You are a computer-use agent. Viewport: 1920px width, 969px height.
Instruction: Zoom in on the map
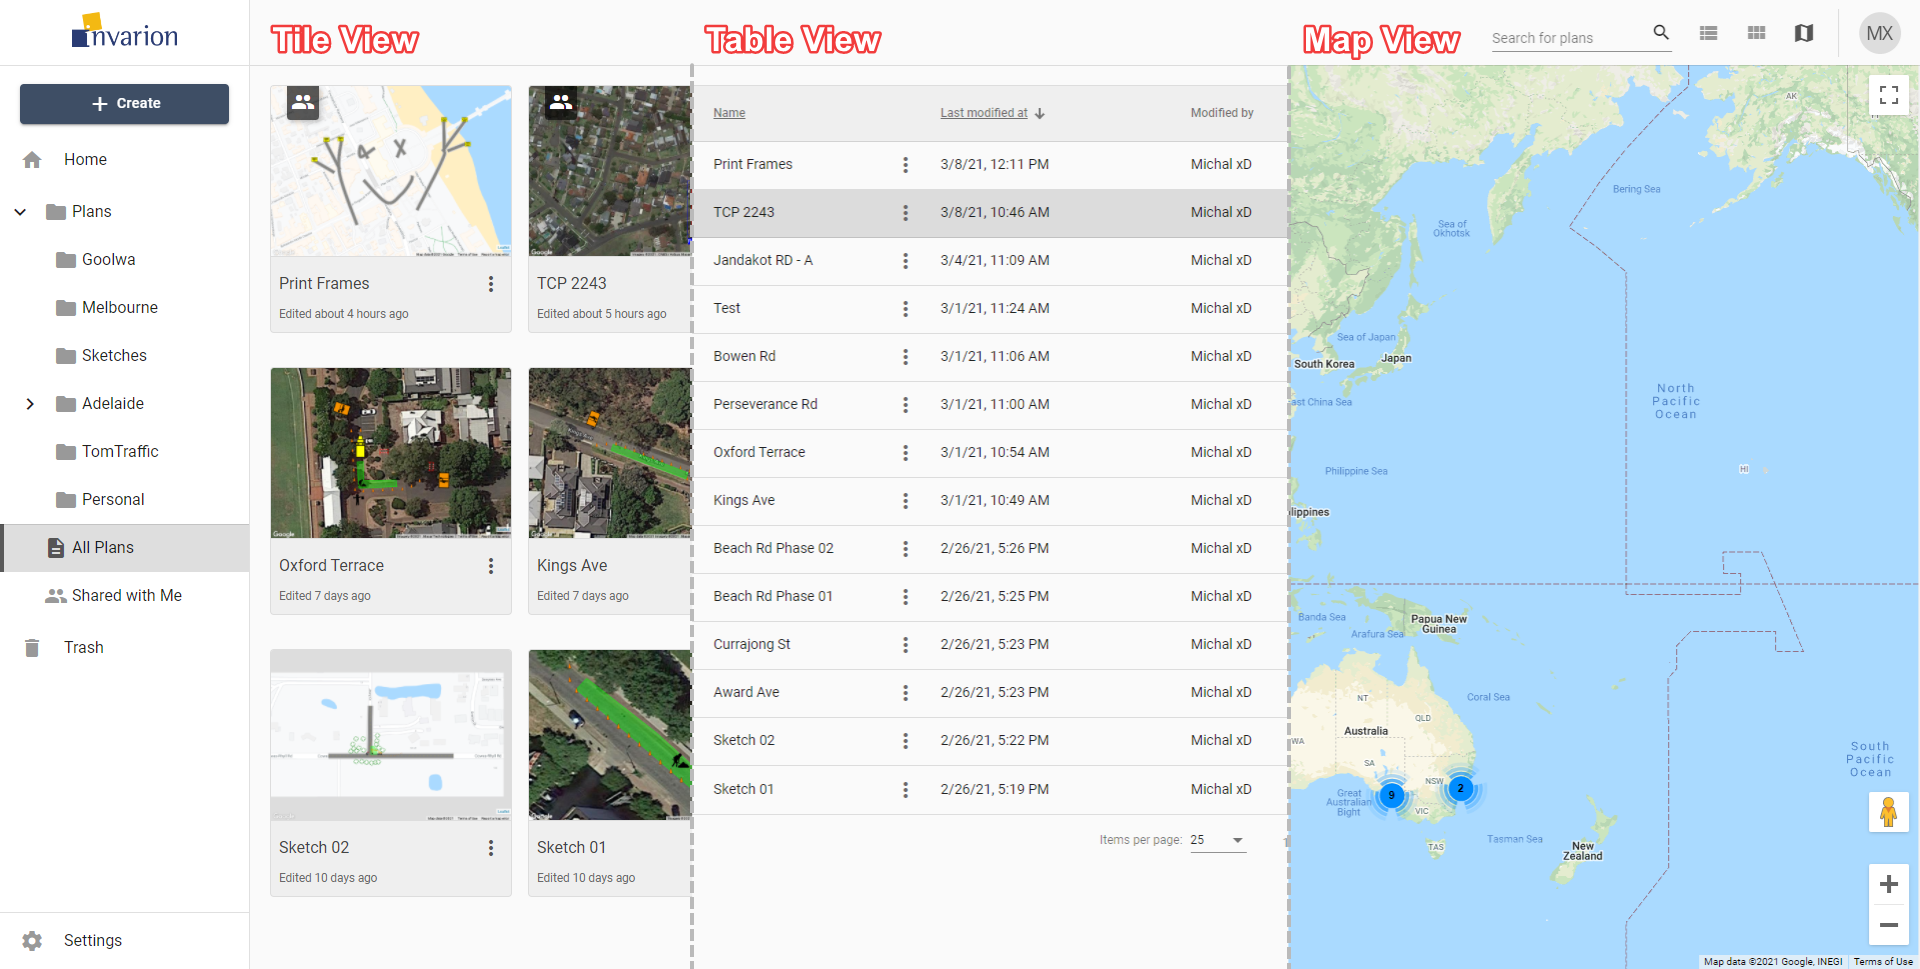(x=1889, y=884)
